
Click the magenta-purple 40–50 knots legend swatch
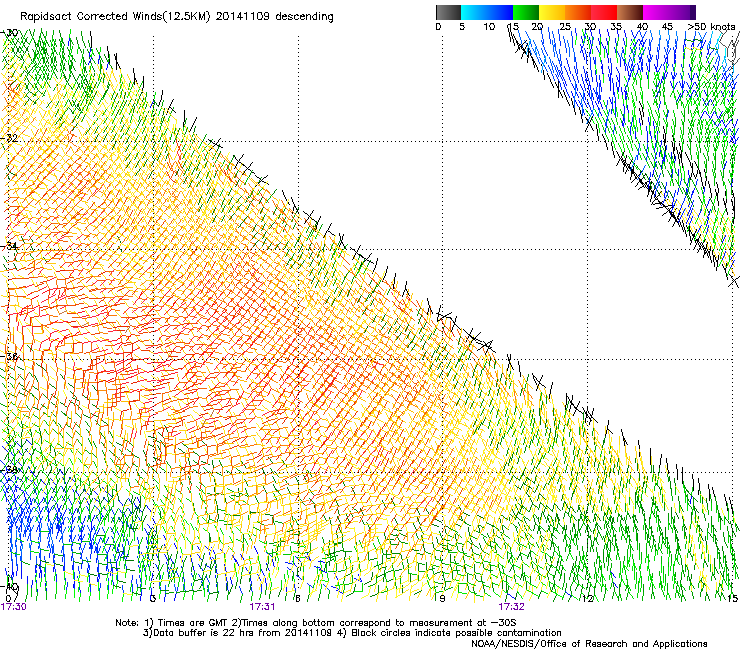click(669, 12)
